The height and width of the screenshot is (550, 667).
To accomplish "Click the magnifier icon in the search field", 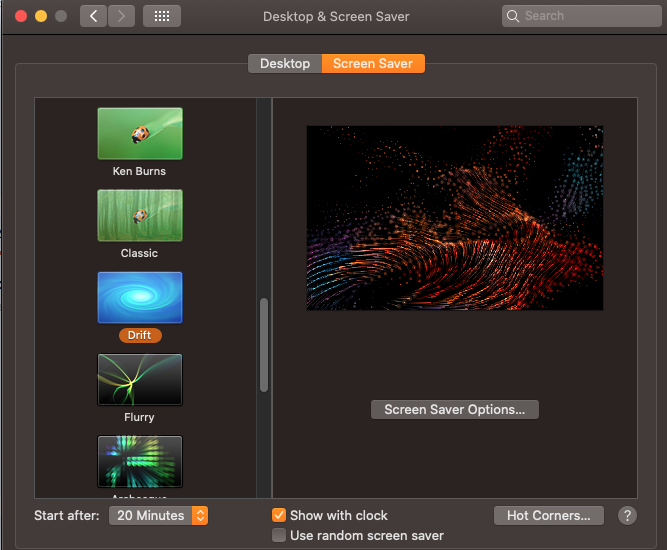I will click(x=513, y=16).
